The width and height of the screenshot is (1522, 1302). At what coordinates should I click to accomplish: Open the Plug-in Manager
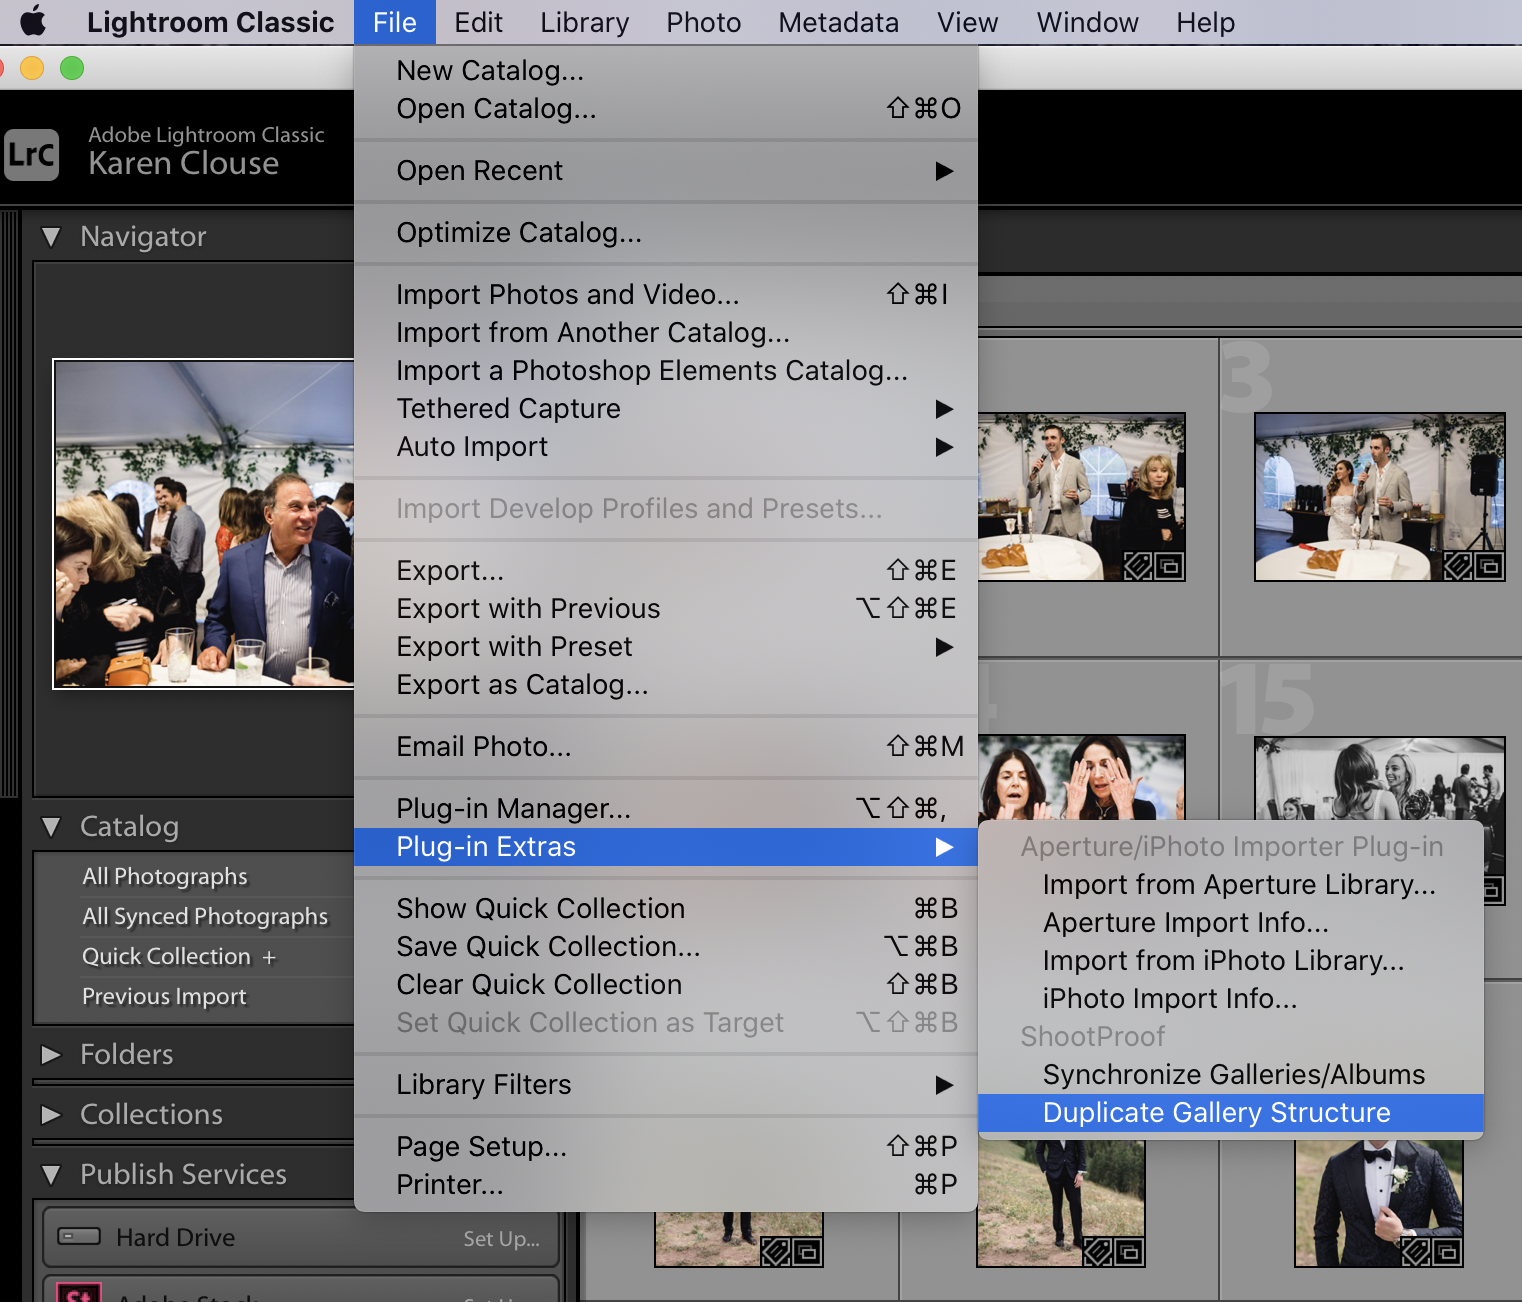click(x=666, y=809)
